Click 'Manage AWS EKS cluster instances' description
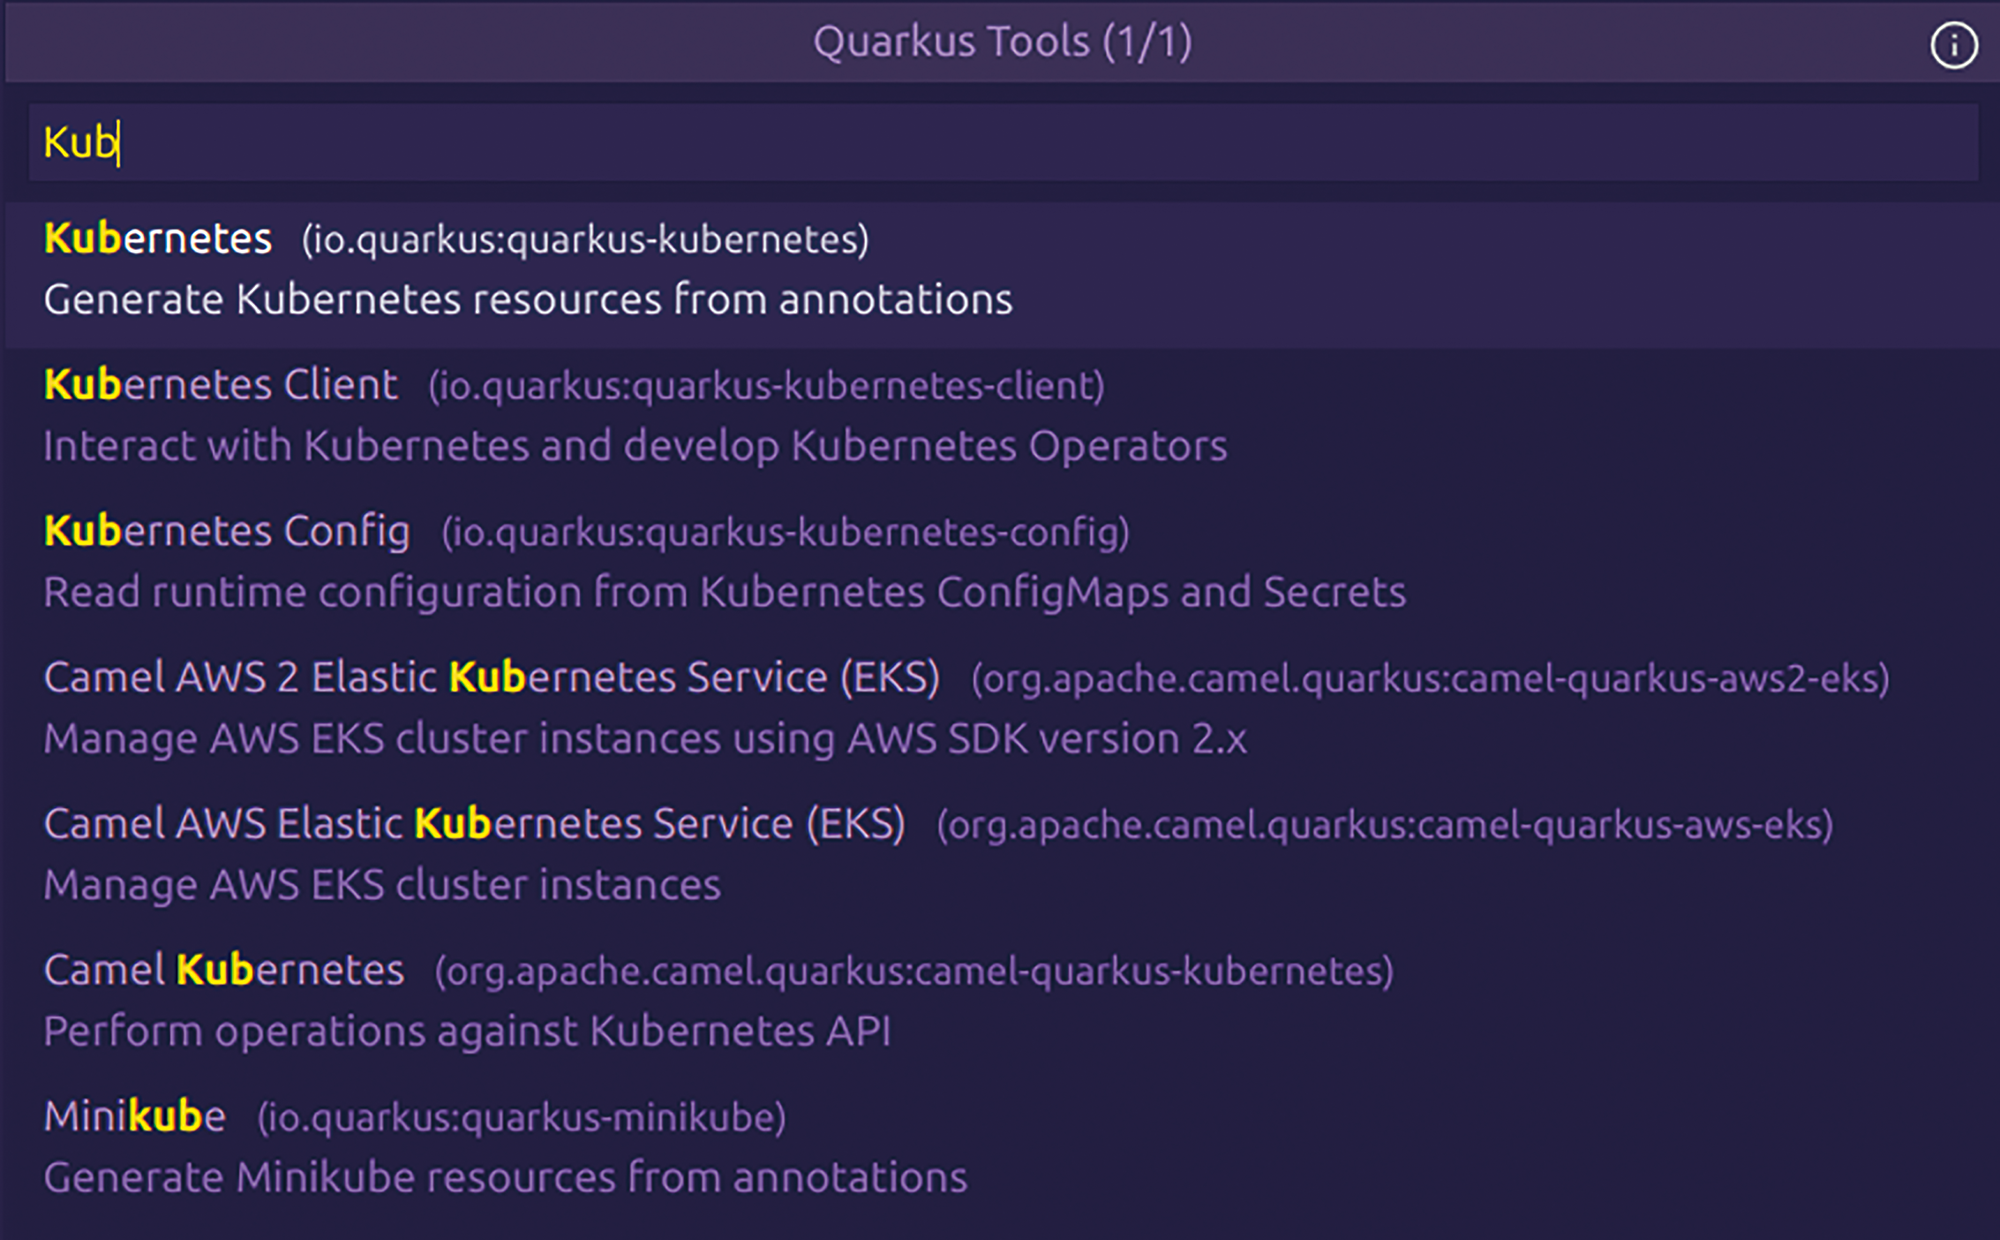Screen dimensions: 2000x1240 (382, 885)
